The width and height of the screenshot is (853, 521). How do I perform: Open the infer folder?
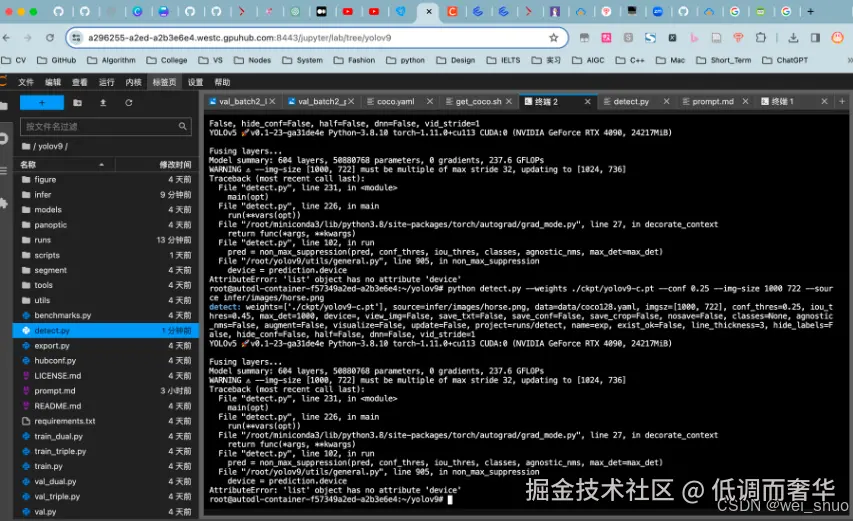coord(106,195)
